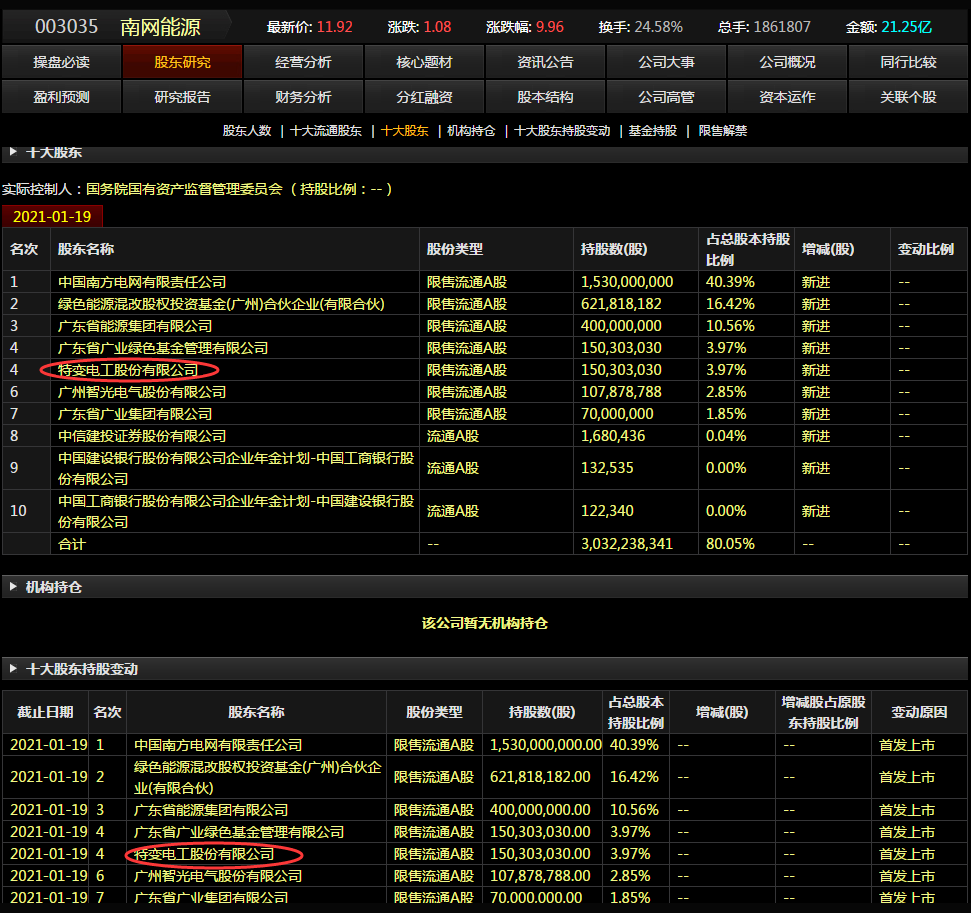The height and width of the screenshot is (913, 971).
Task: Open the 公司概况 tab
Action: click(787, 62)
